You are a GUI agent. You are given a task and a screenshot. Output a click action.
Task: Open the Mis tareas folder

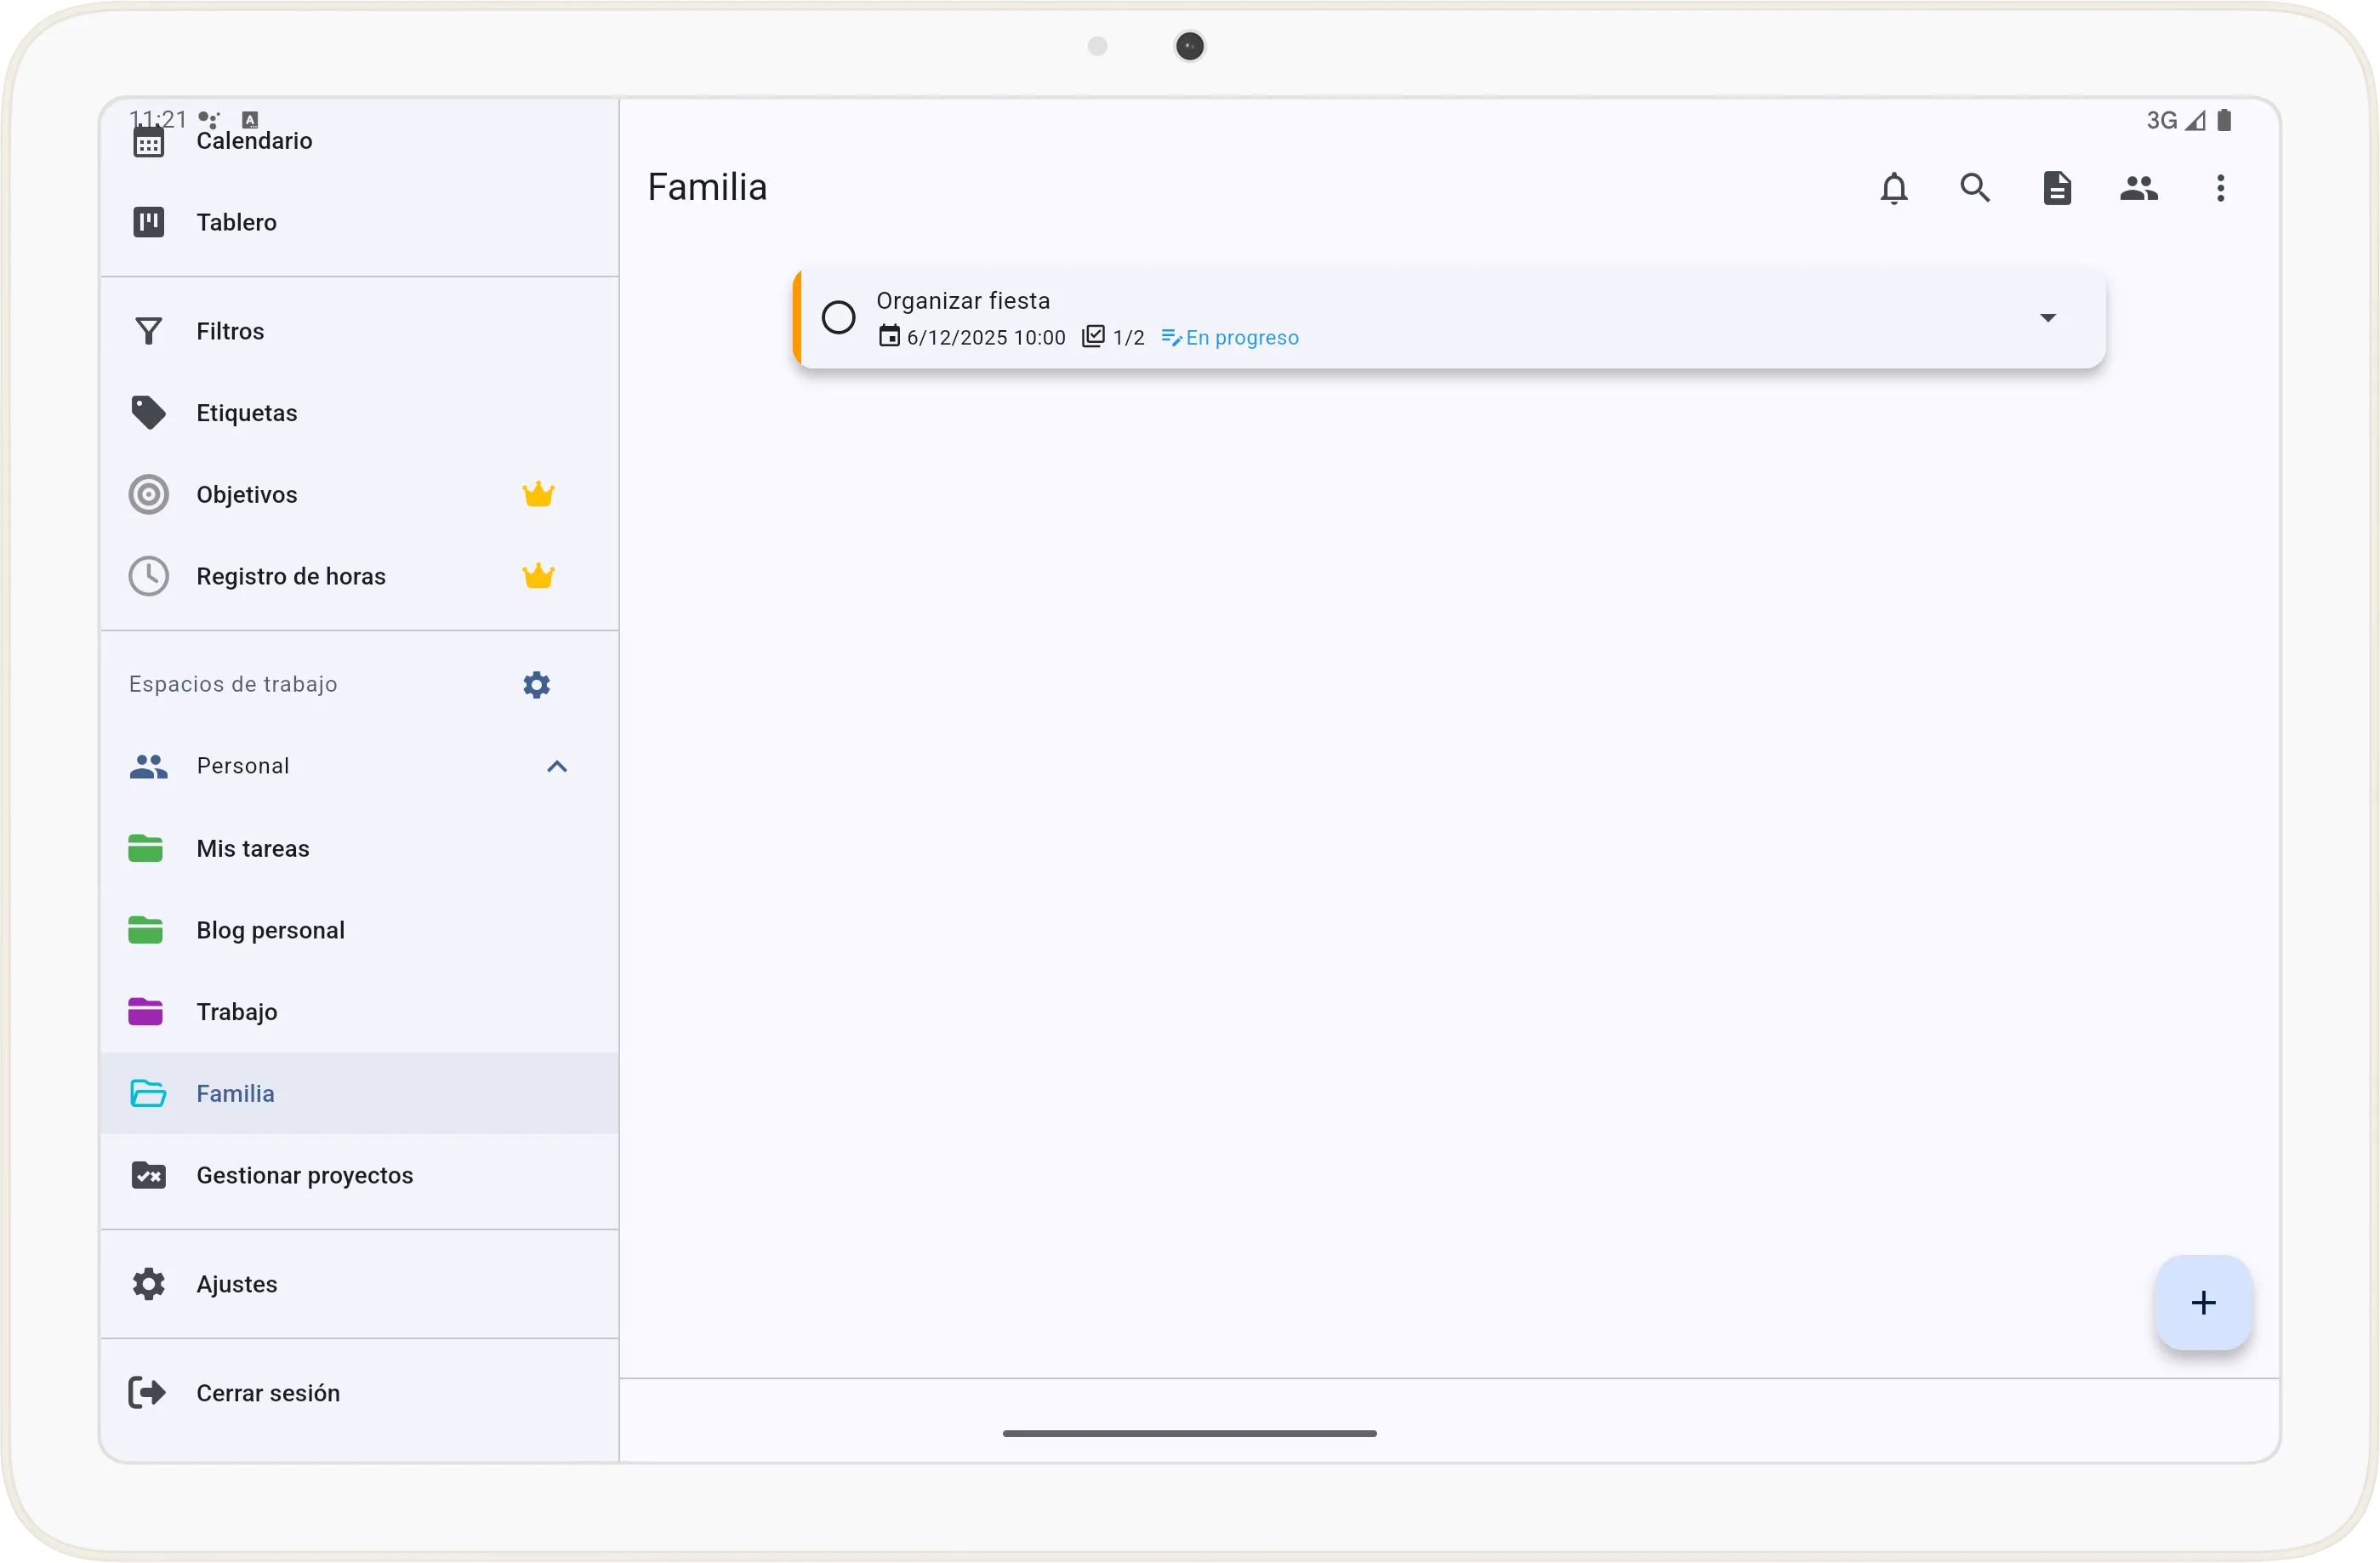pos(253,847)
